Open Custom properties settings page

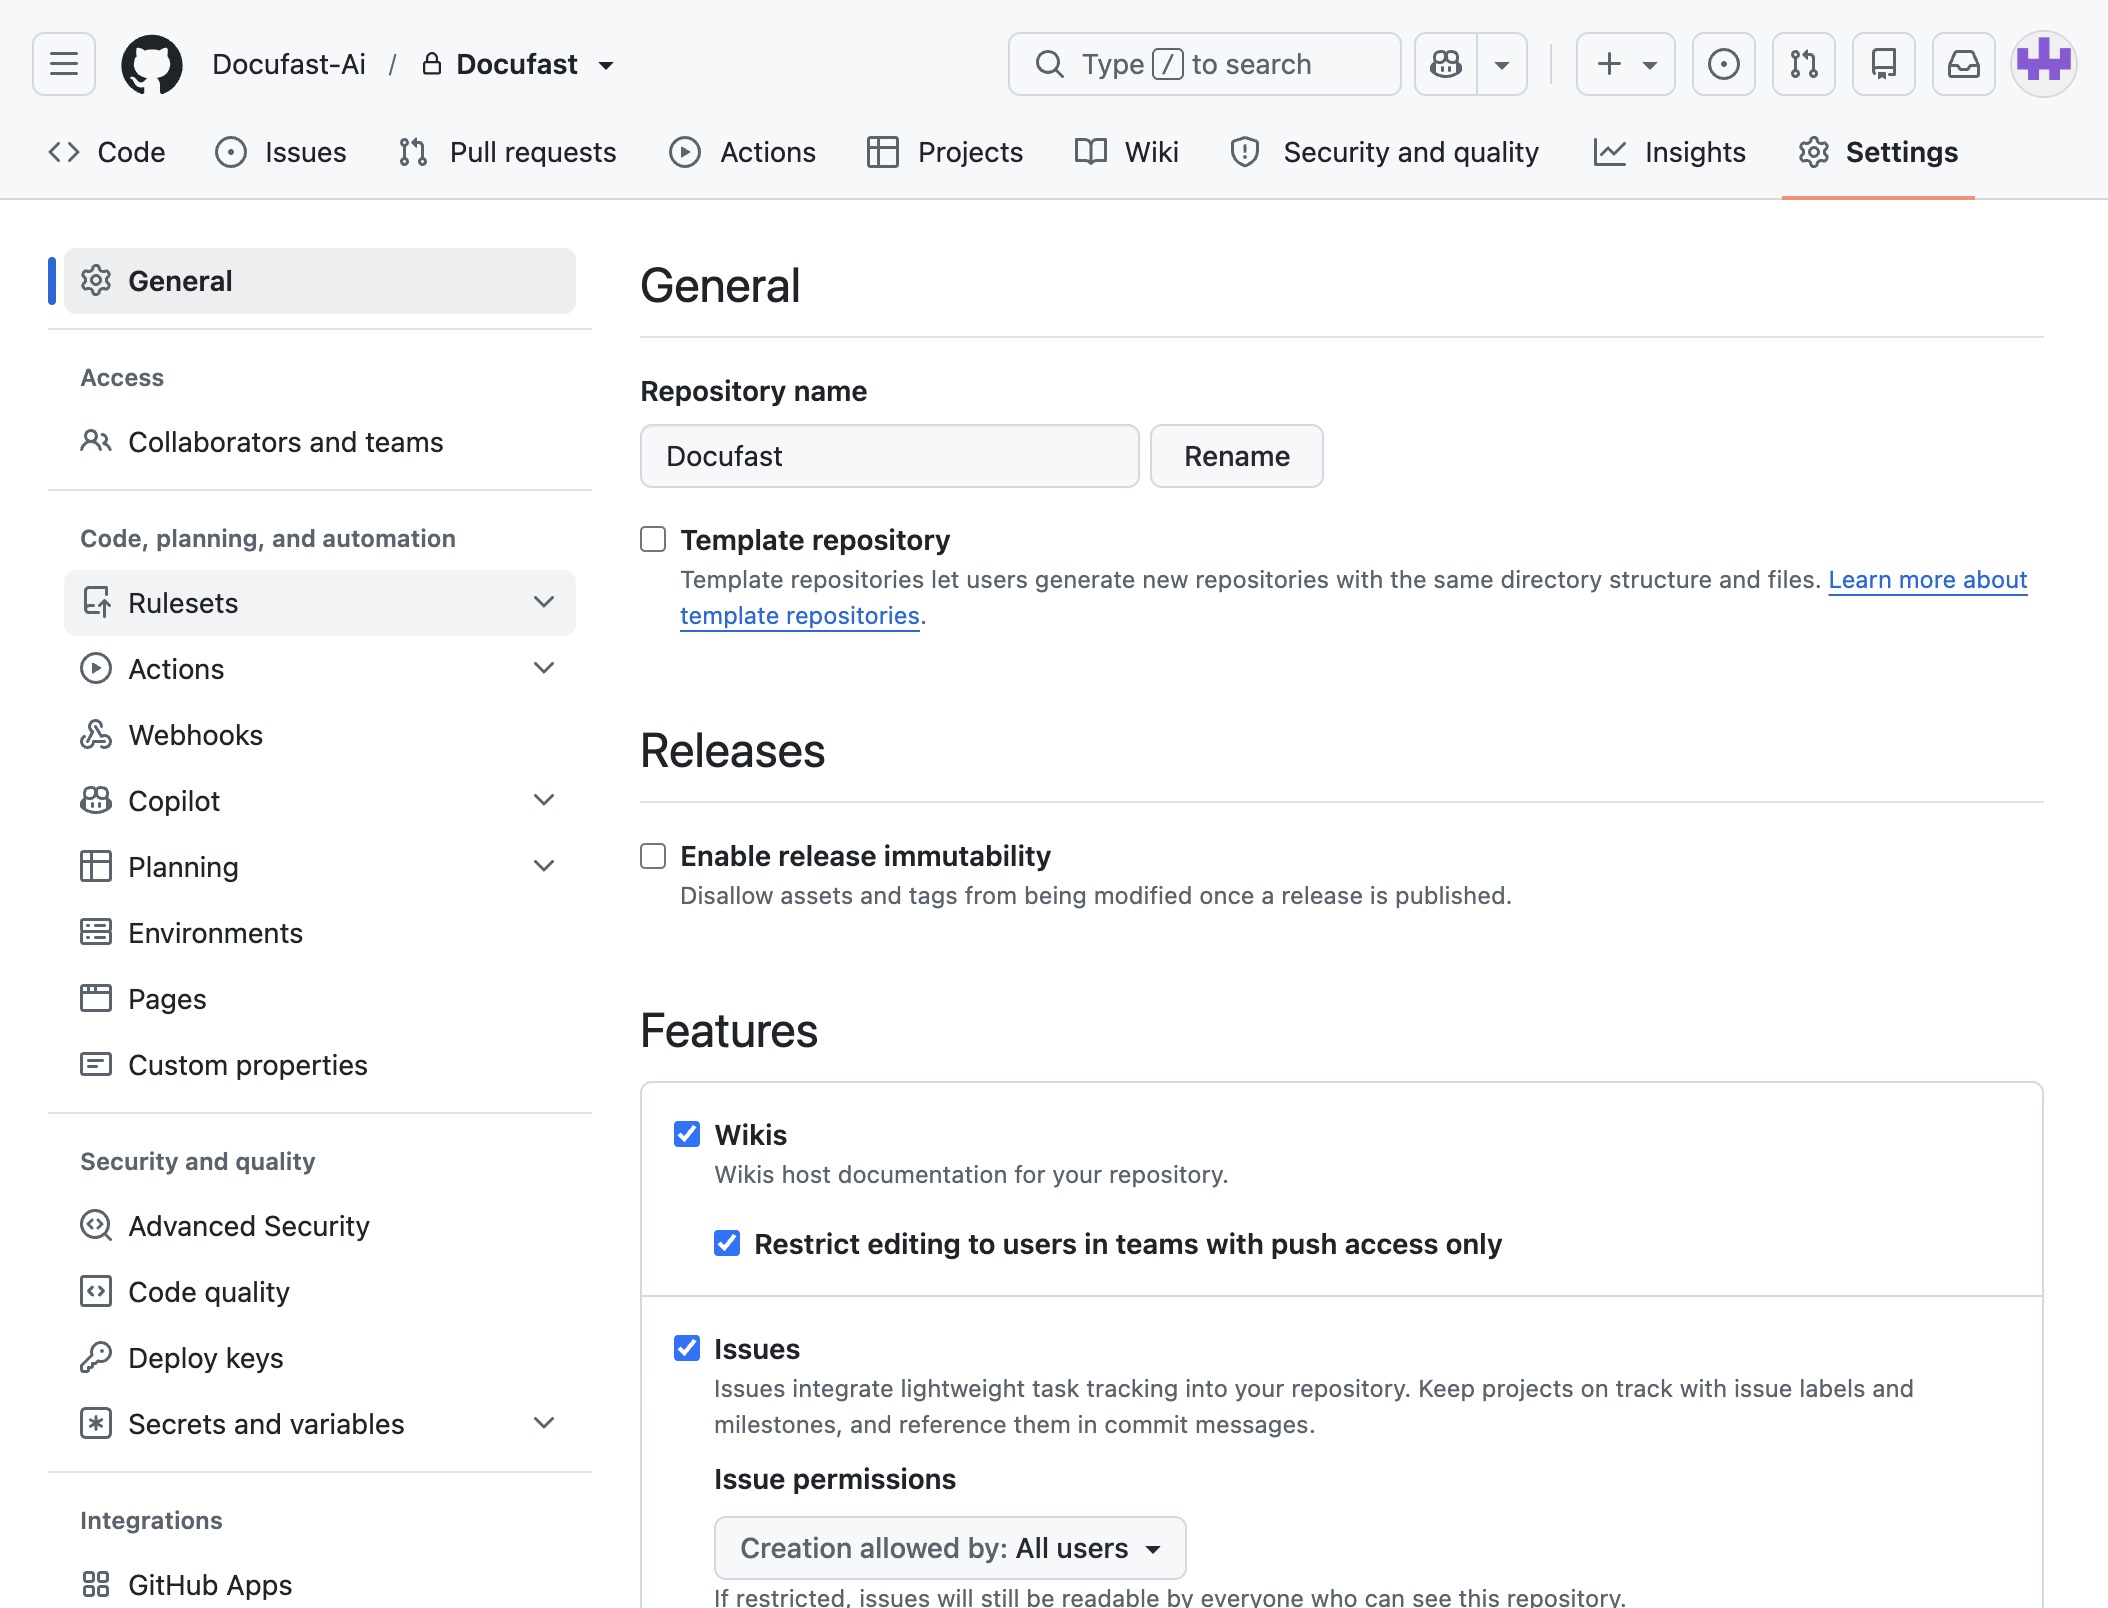click(320, 1065)
